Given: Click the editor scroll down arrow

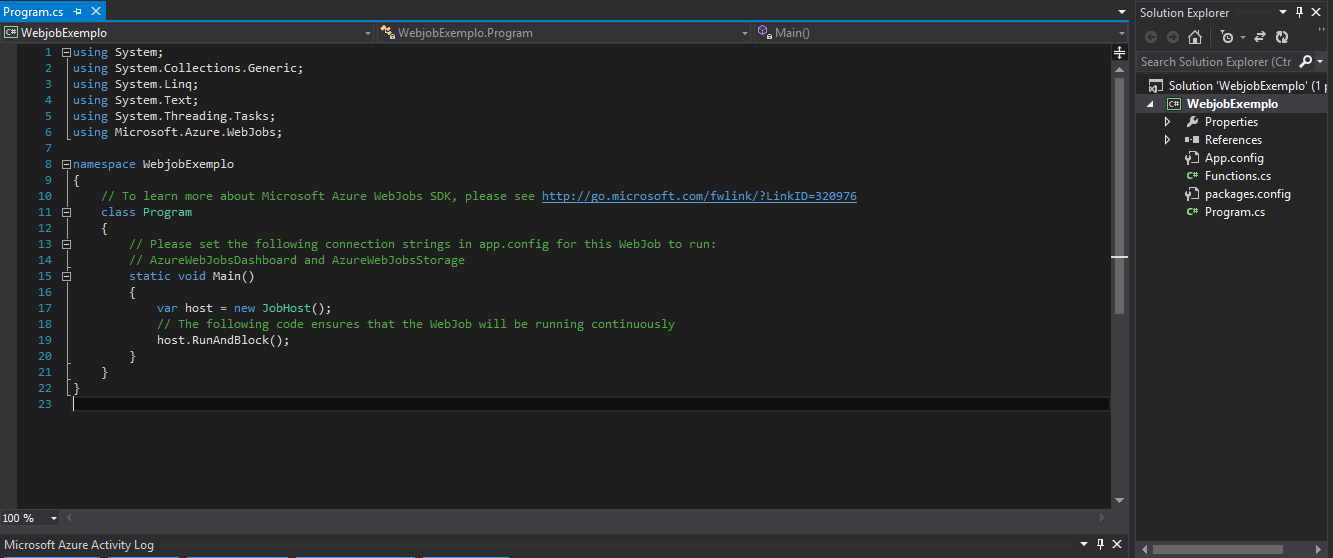Looking at the screenshot, I should pyautogui.click(x=1119, y=500).
